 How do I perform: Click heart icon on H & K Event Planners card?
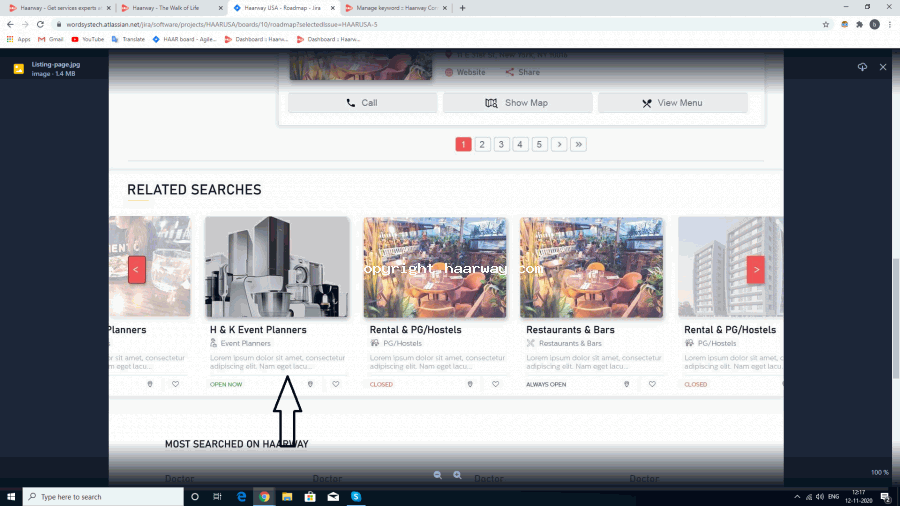(336, 384)
